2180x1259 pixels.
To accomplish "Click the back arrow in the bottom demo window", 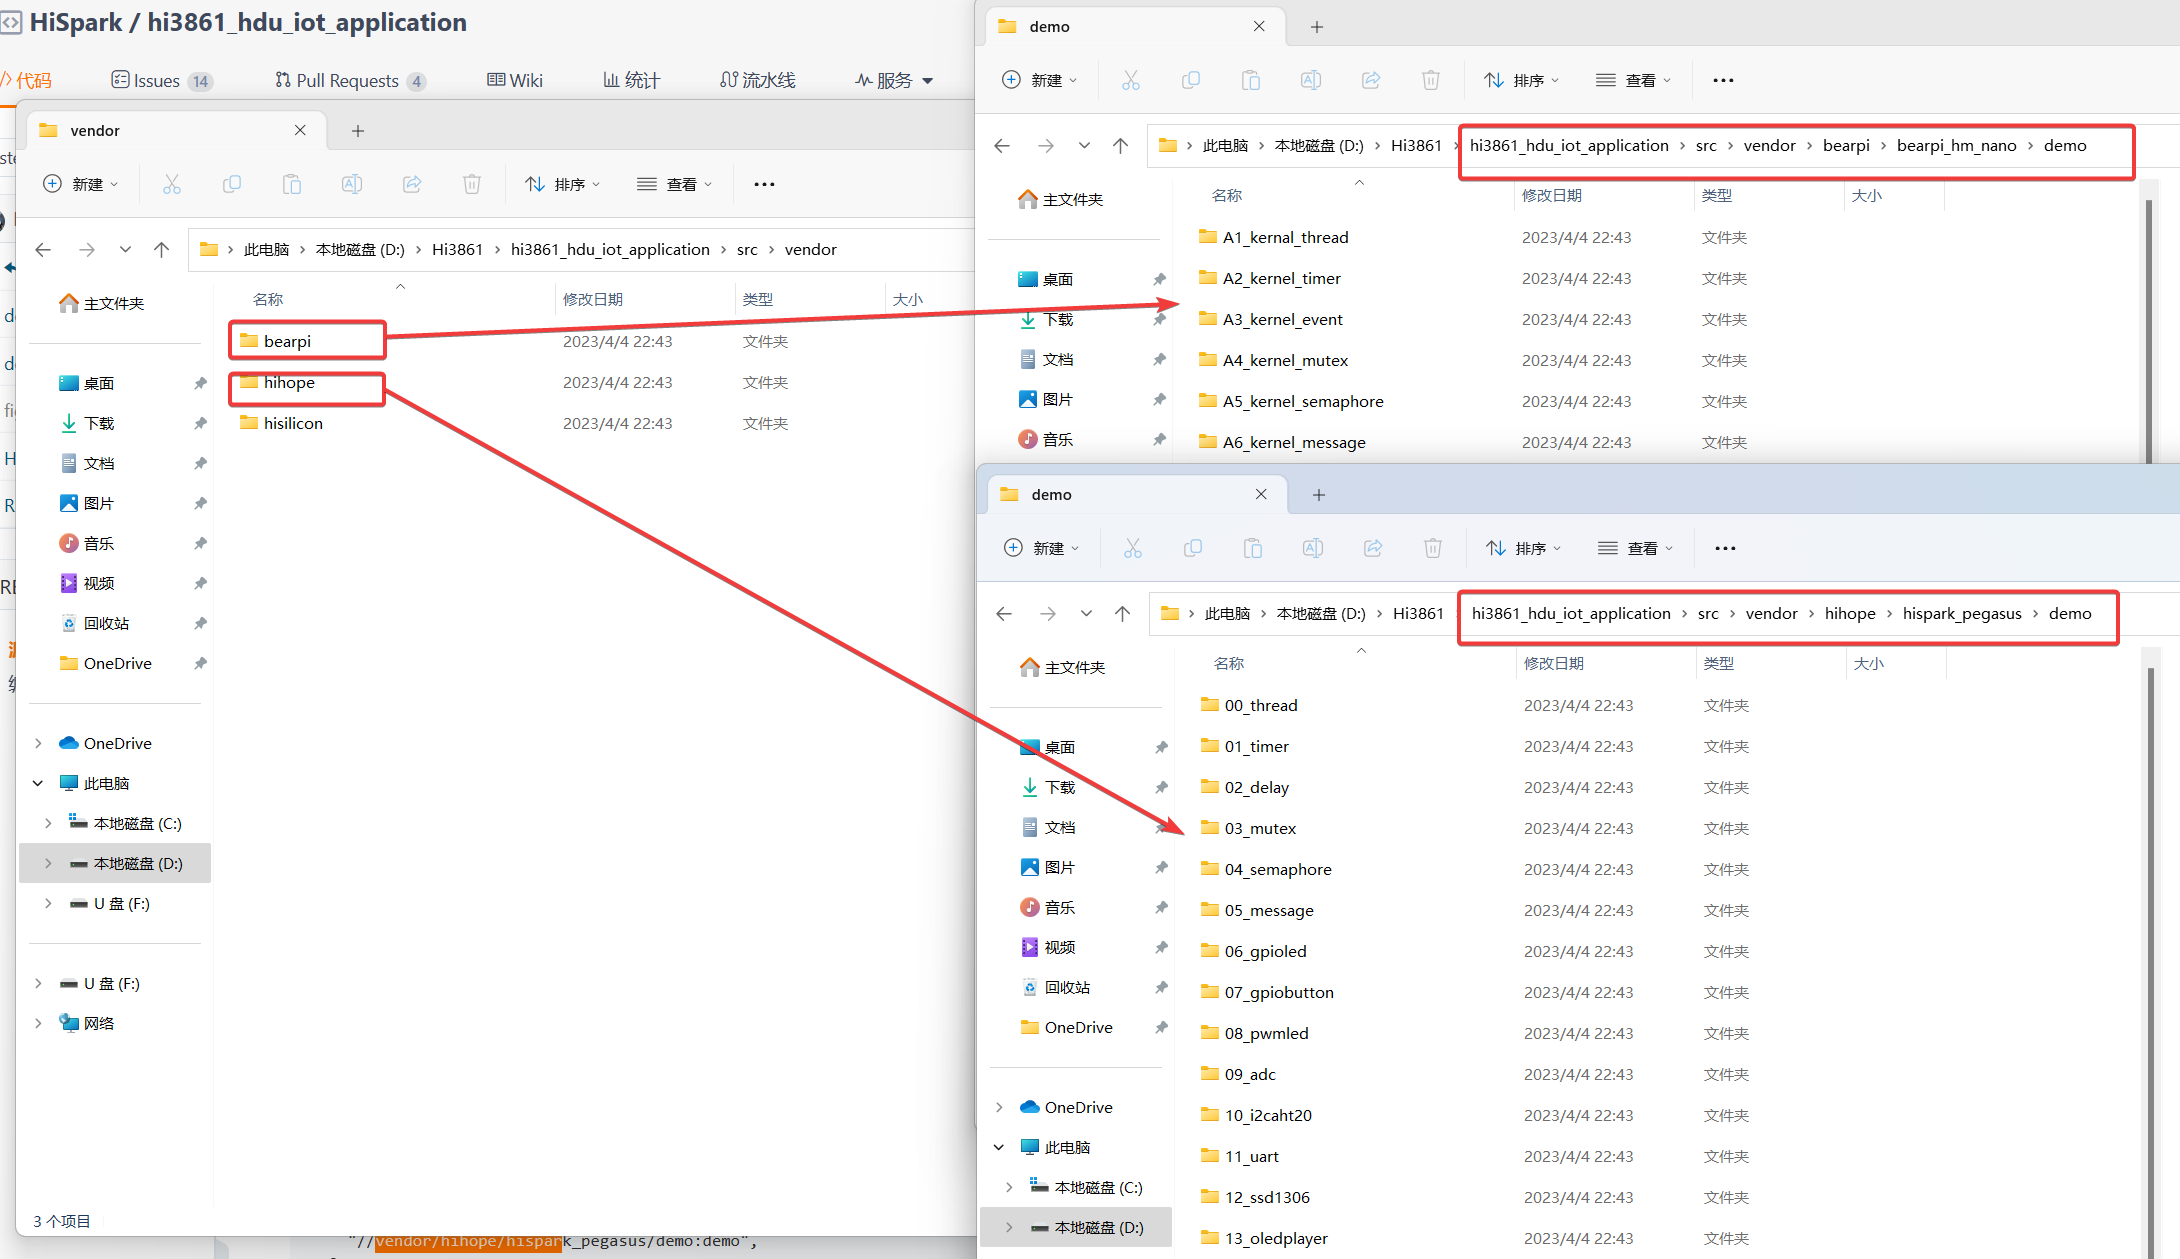I will [1005, 614].
